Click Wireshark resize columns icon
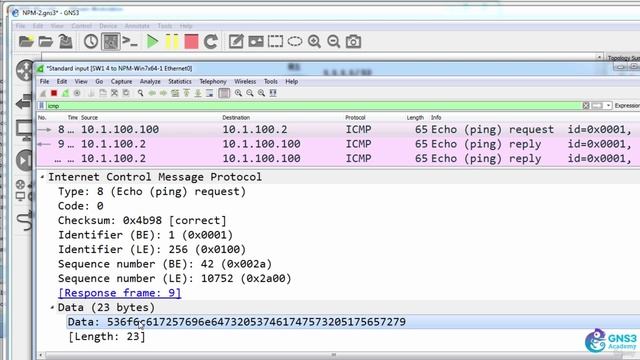Viewport: 640px width, 360px height. click(273, 93)
